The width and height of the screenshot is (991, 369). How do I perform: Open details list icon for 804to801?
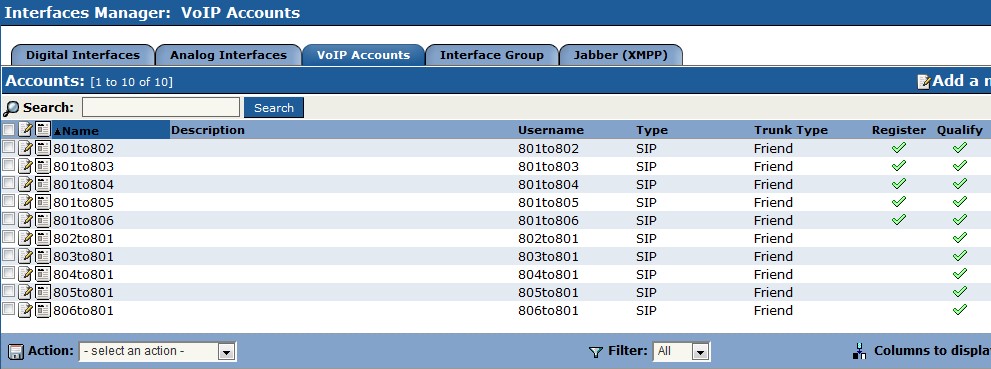tap(43, 274)
